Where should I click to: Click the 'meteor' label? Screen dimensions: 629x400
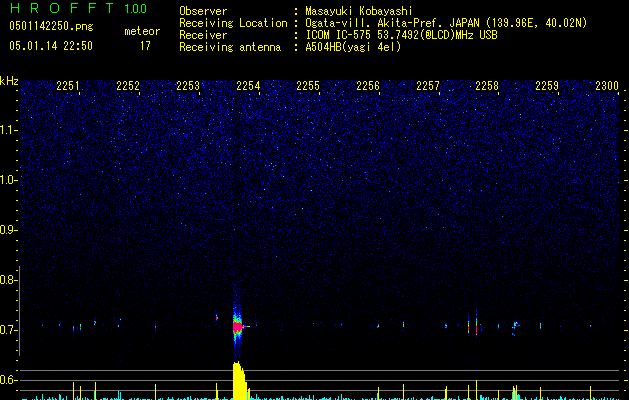pos(142,31)
